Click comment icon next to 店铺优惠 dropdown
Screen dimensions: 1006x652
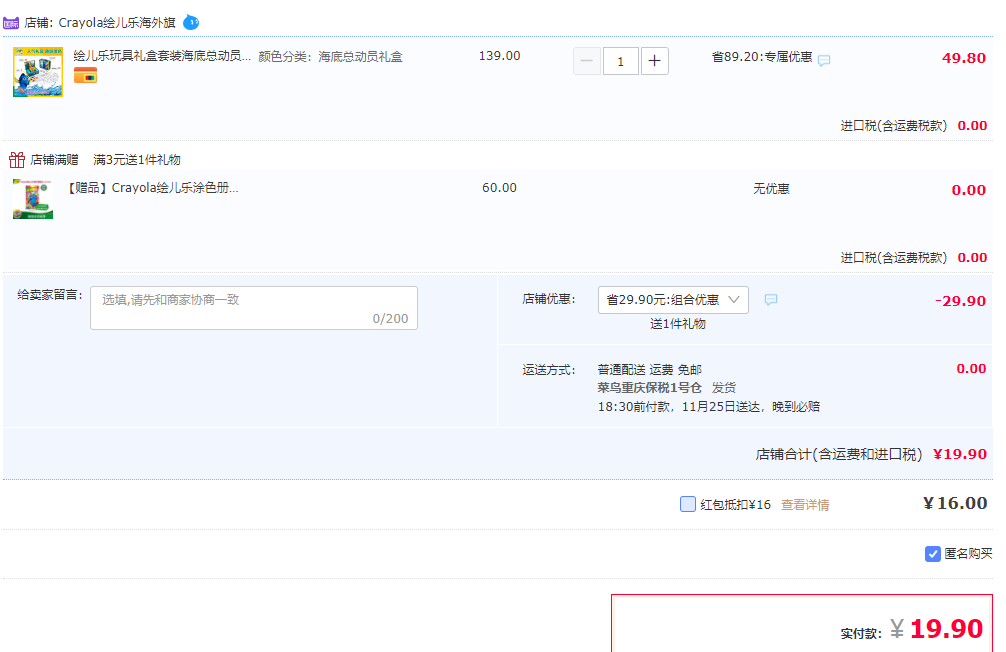coord(771,300)
